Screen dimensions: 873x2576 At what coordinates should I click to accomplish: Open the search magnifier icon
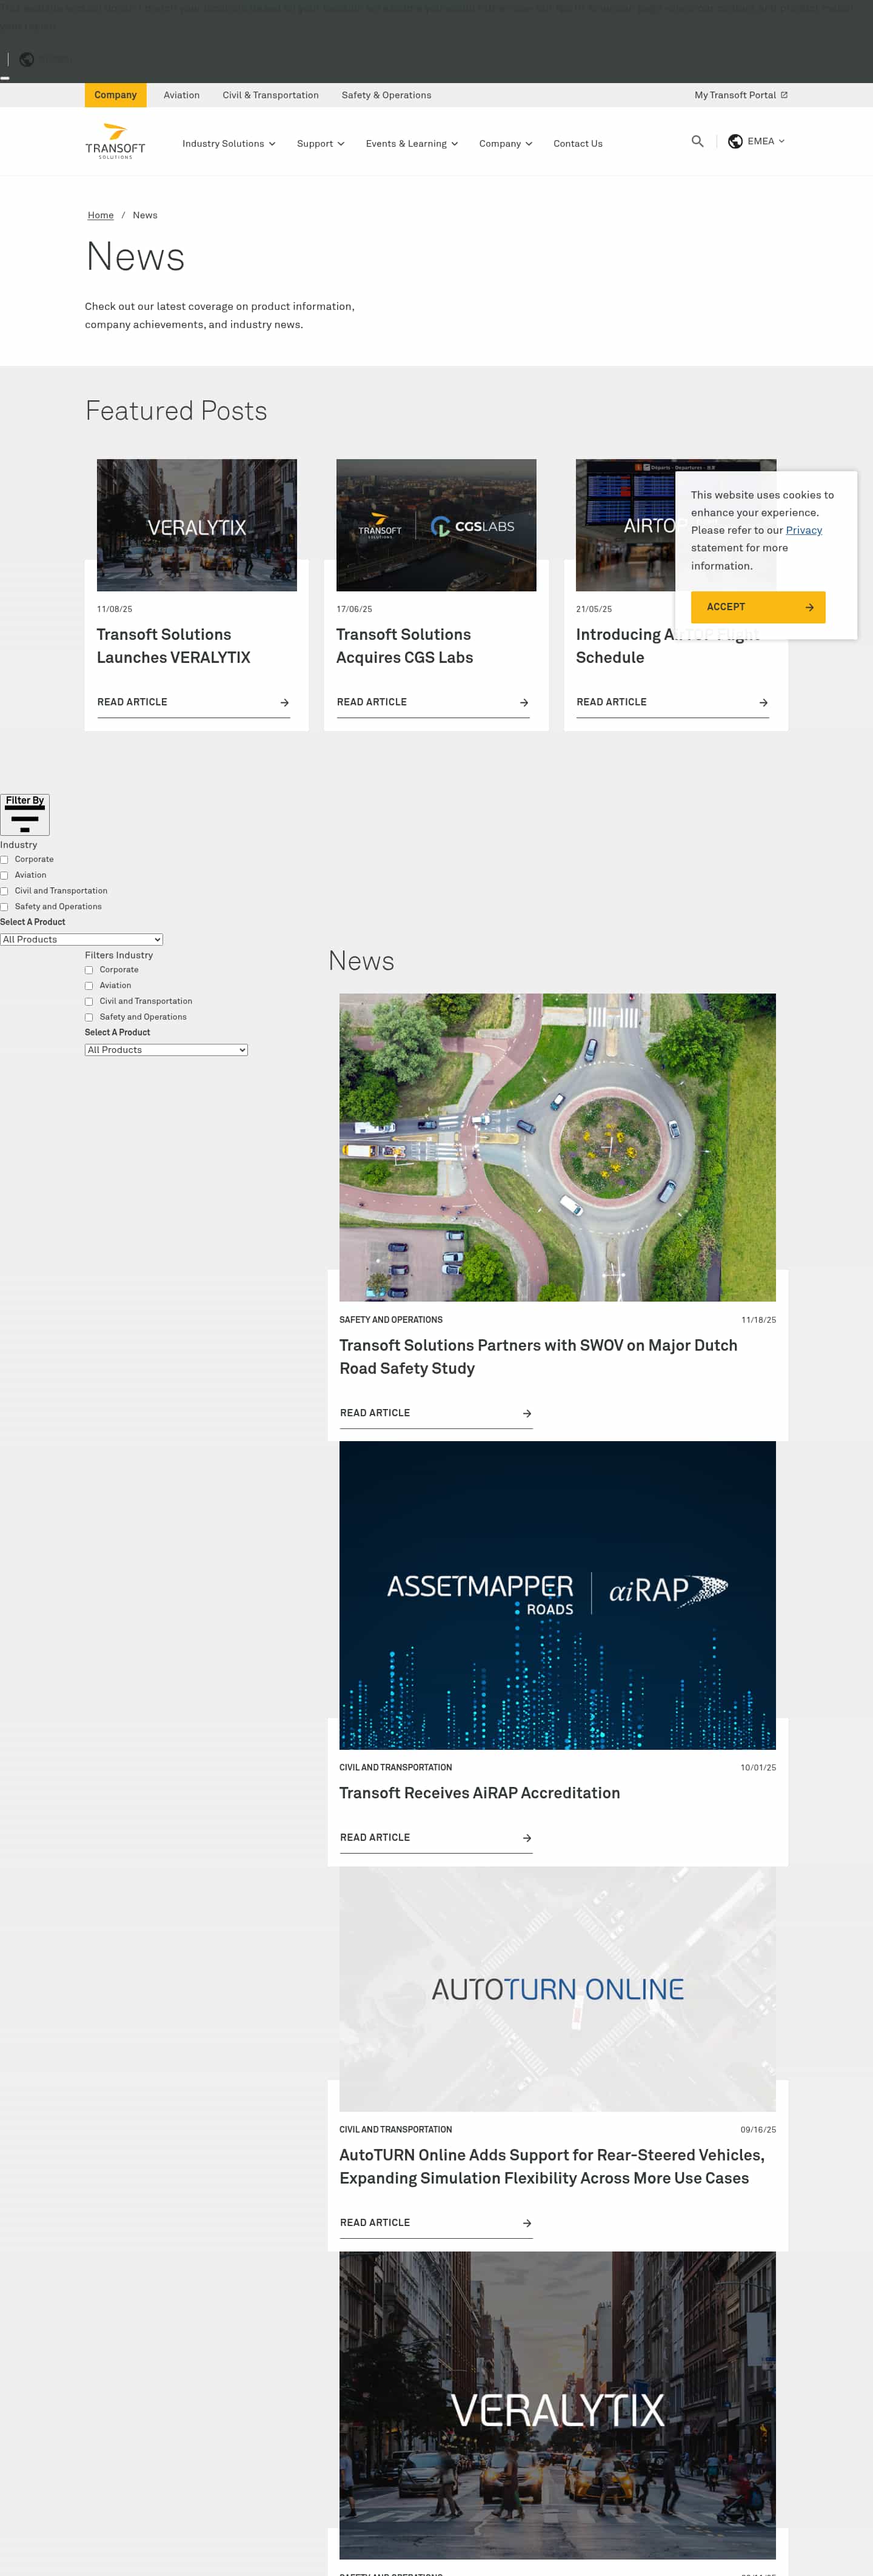pyautogui.click(x=697, y=142)
